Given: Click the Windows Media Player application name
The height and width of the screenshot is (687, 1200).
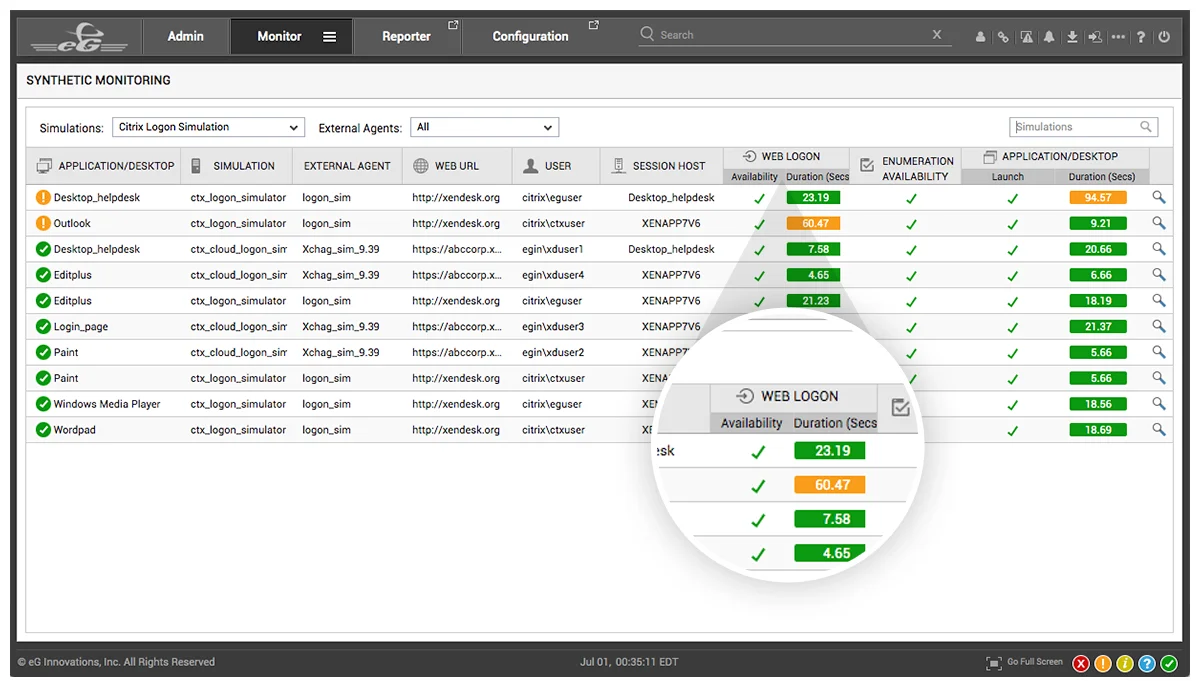Looking at the screenshot, I should point(107,404).
